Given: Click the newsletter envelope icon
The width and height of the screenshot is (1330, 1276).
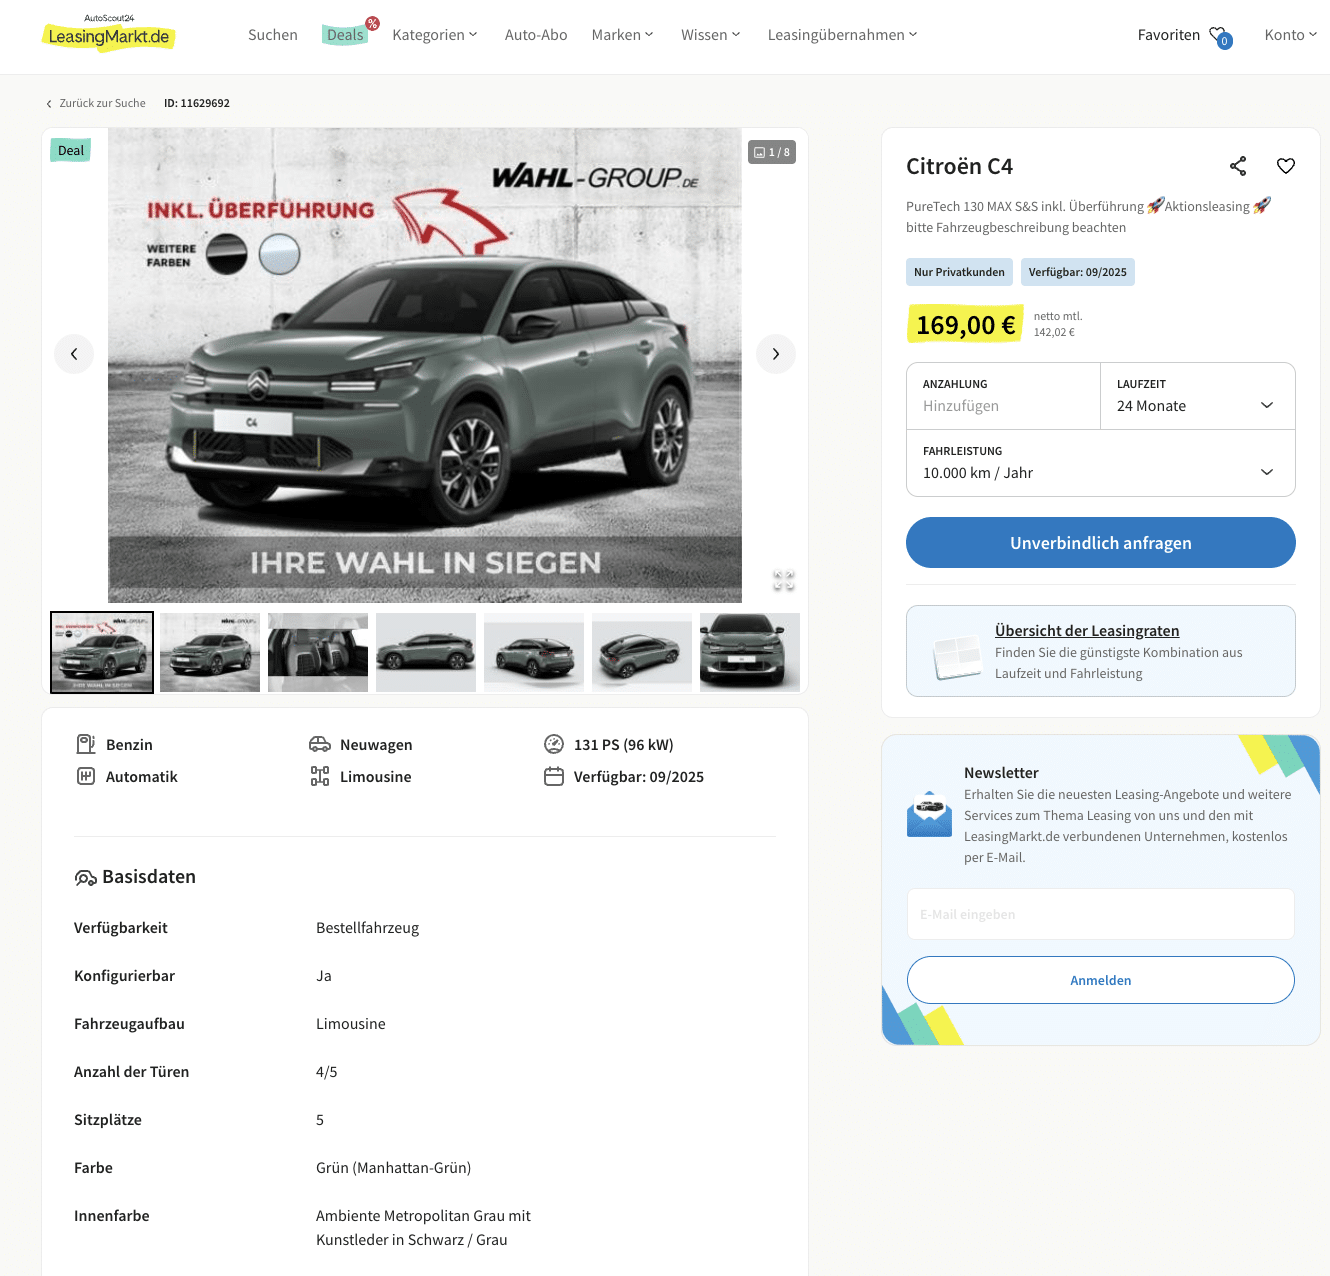Looking at the screenshot, I should click(929, 814).
